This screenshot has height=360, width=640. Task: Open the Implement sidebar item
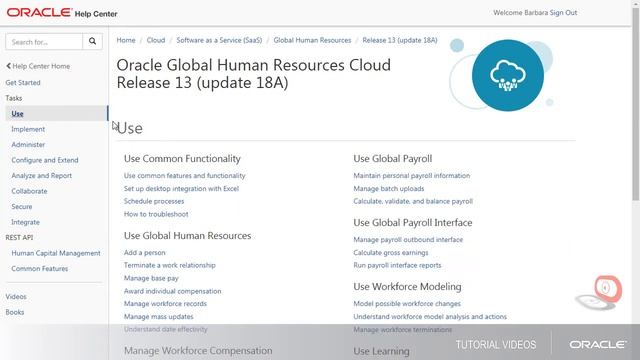pyautogui.click(x=28, y=129)
